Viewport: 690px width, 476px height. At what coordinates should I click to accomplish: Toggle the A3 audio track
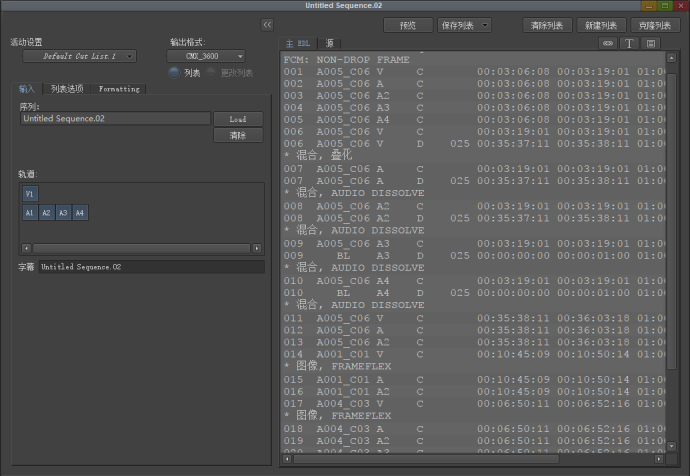coord(63,213)
